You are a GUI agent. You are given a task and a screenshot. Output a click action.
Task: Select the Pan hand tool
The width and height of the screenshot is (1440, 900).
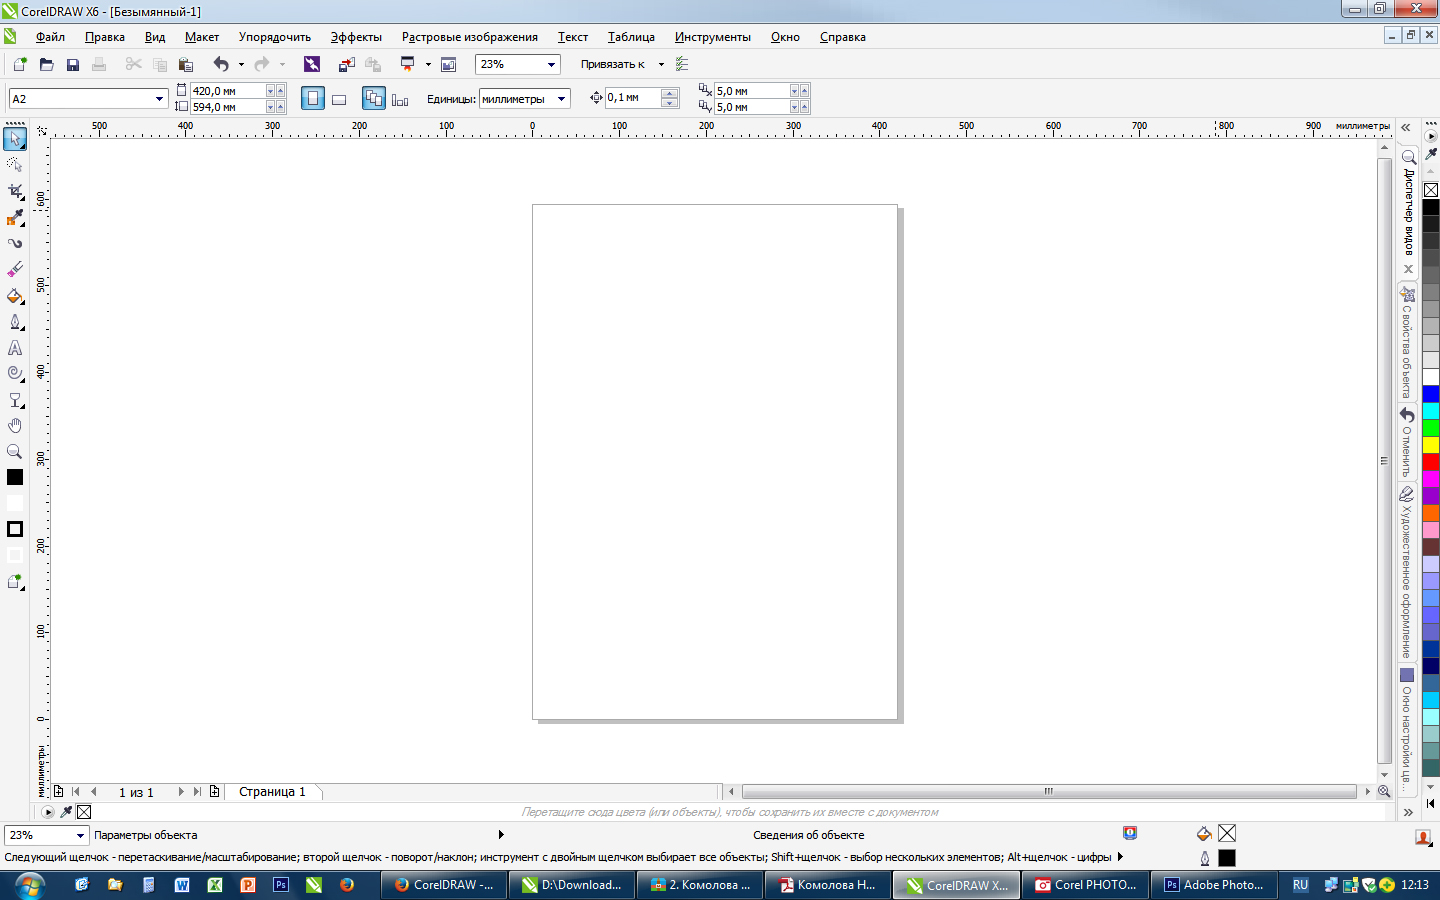pyautogui.click(x=15, y=426)
